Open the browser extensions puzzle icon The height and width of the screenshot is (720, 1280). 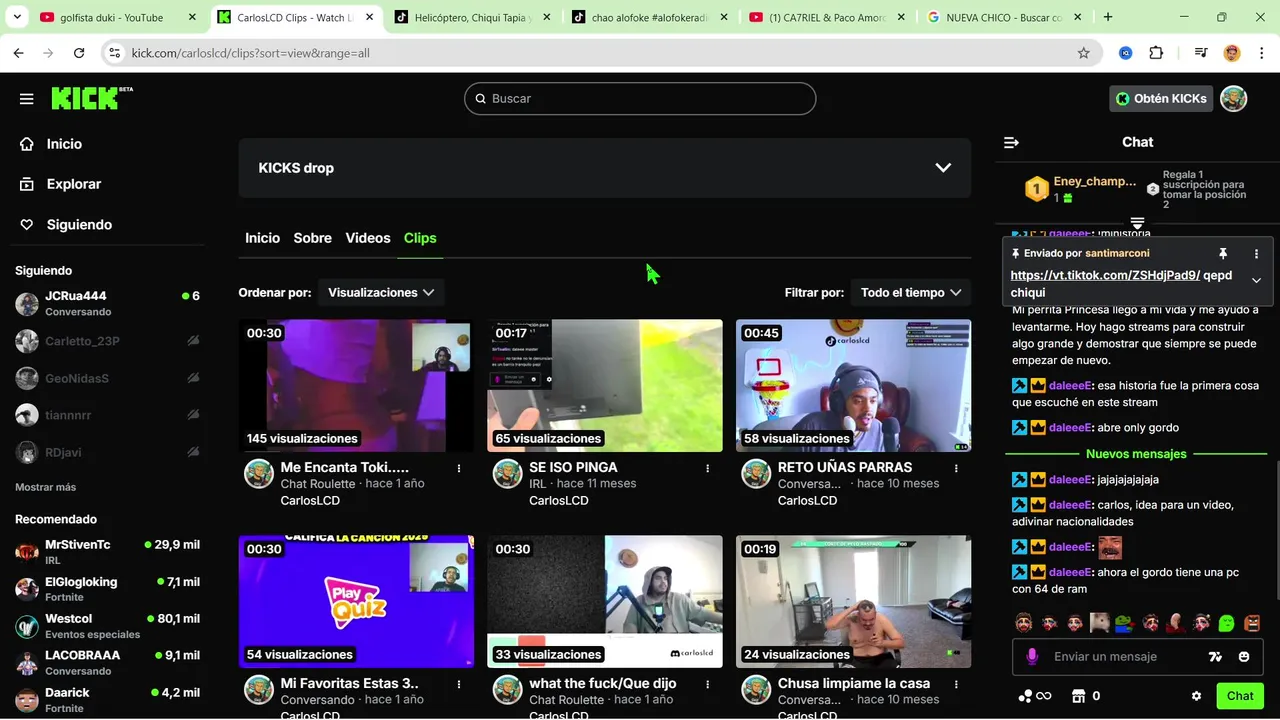tap(1157, 53)
